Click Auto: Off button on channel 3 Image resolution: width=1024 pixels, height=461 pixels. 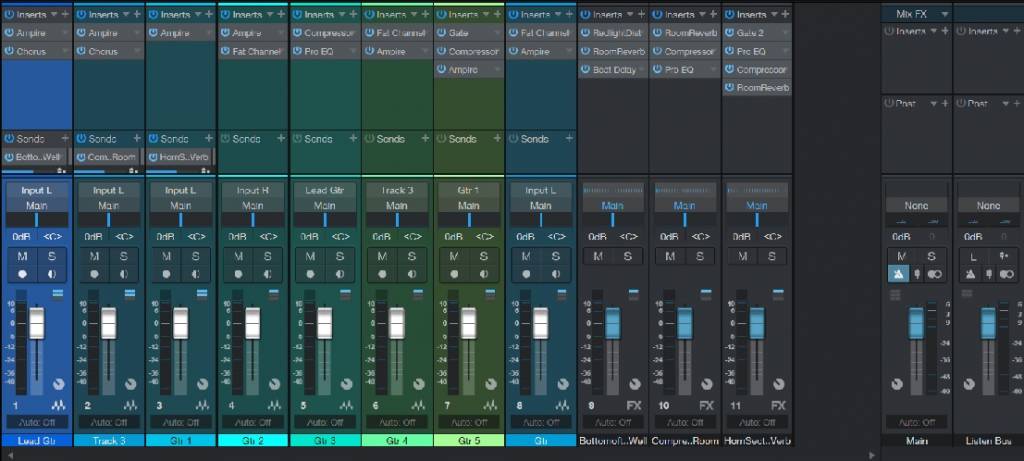pos(180,422)
